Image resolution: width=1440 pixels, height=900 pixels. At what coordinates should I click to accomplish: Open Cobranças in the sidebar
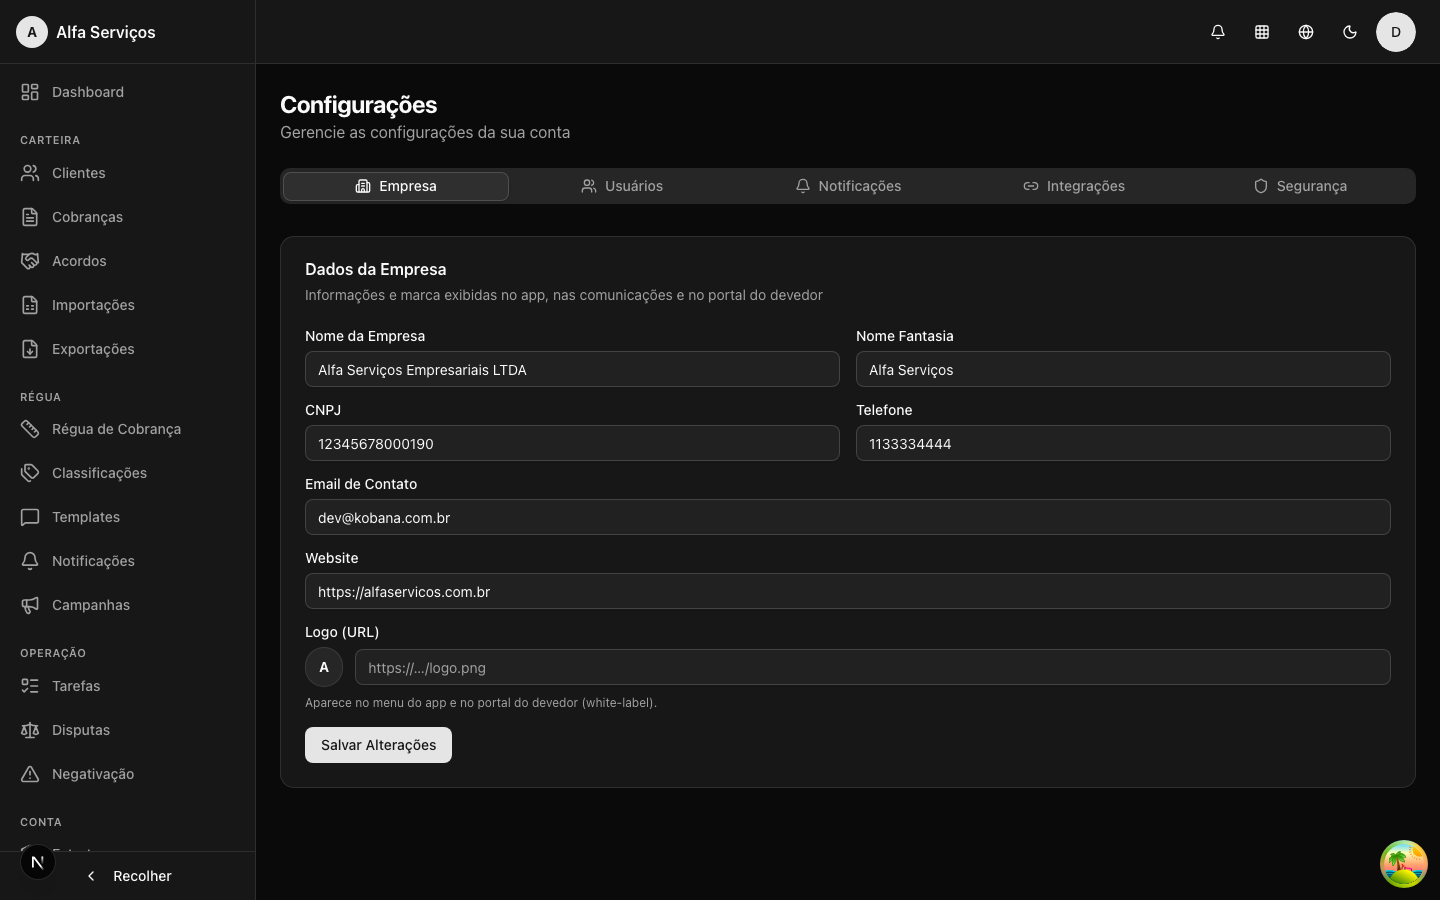[128, 217]
